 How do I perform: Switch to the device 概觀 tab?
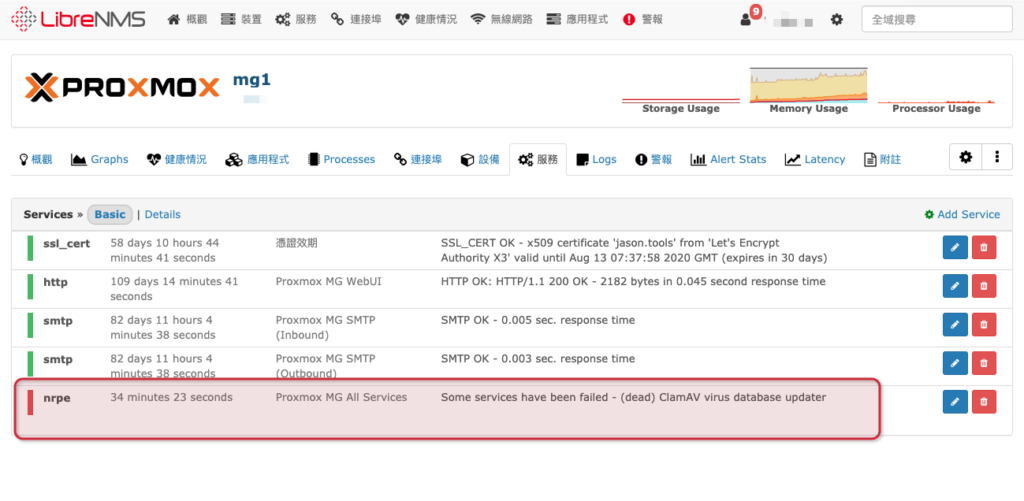tap(35, 159)
